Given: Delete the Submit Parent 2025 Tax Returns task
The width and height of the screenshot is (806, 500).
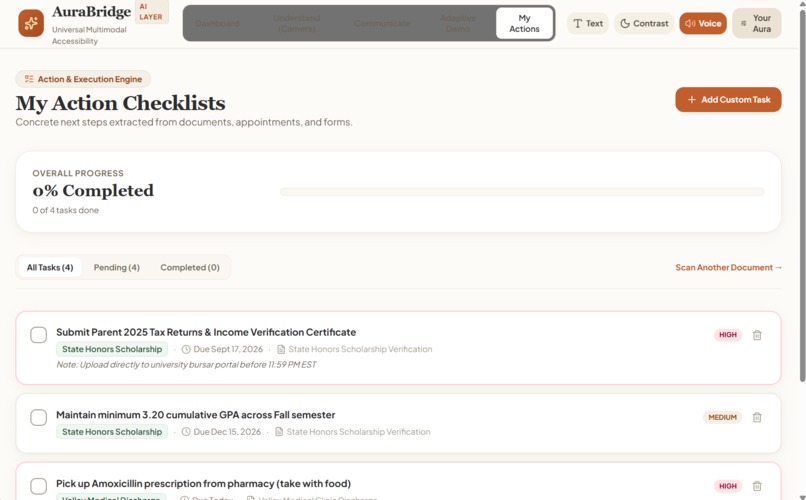Looking at the screenshot, I should click(757, 335).
